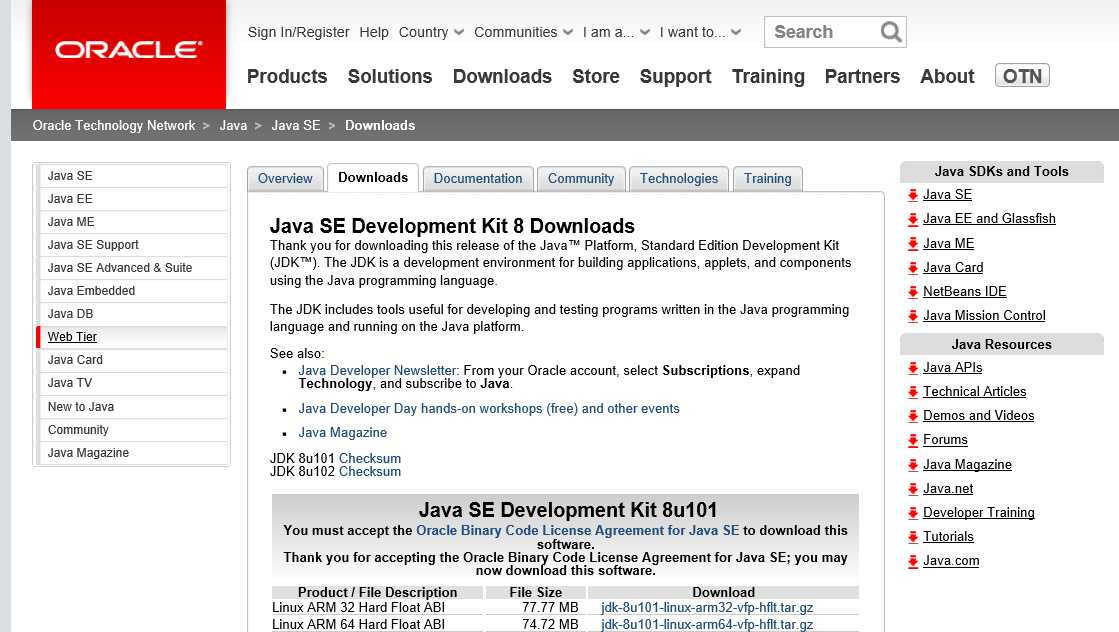
Task: Open Java Developer Newsletter link
Action: (x=378, y=370)
